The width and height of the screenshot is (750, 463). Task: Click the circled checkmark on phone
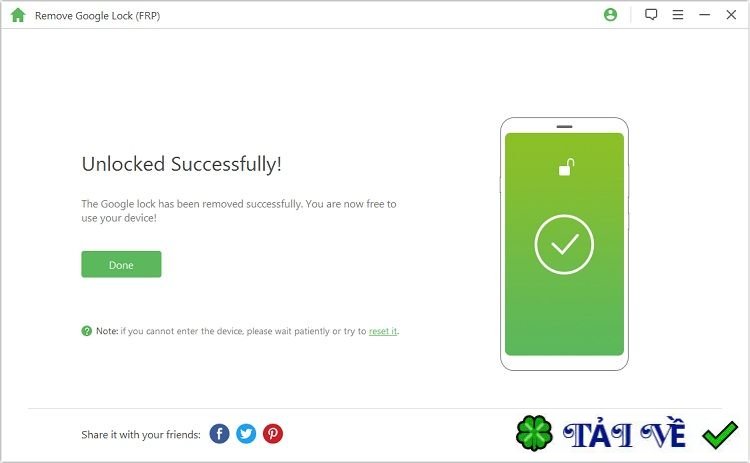pos(564,244)
